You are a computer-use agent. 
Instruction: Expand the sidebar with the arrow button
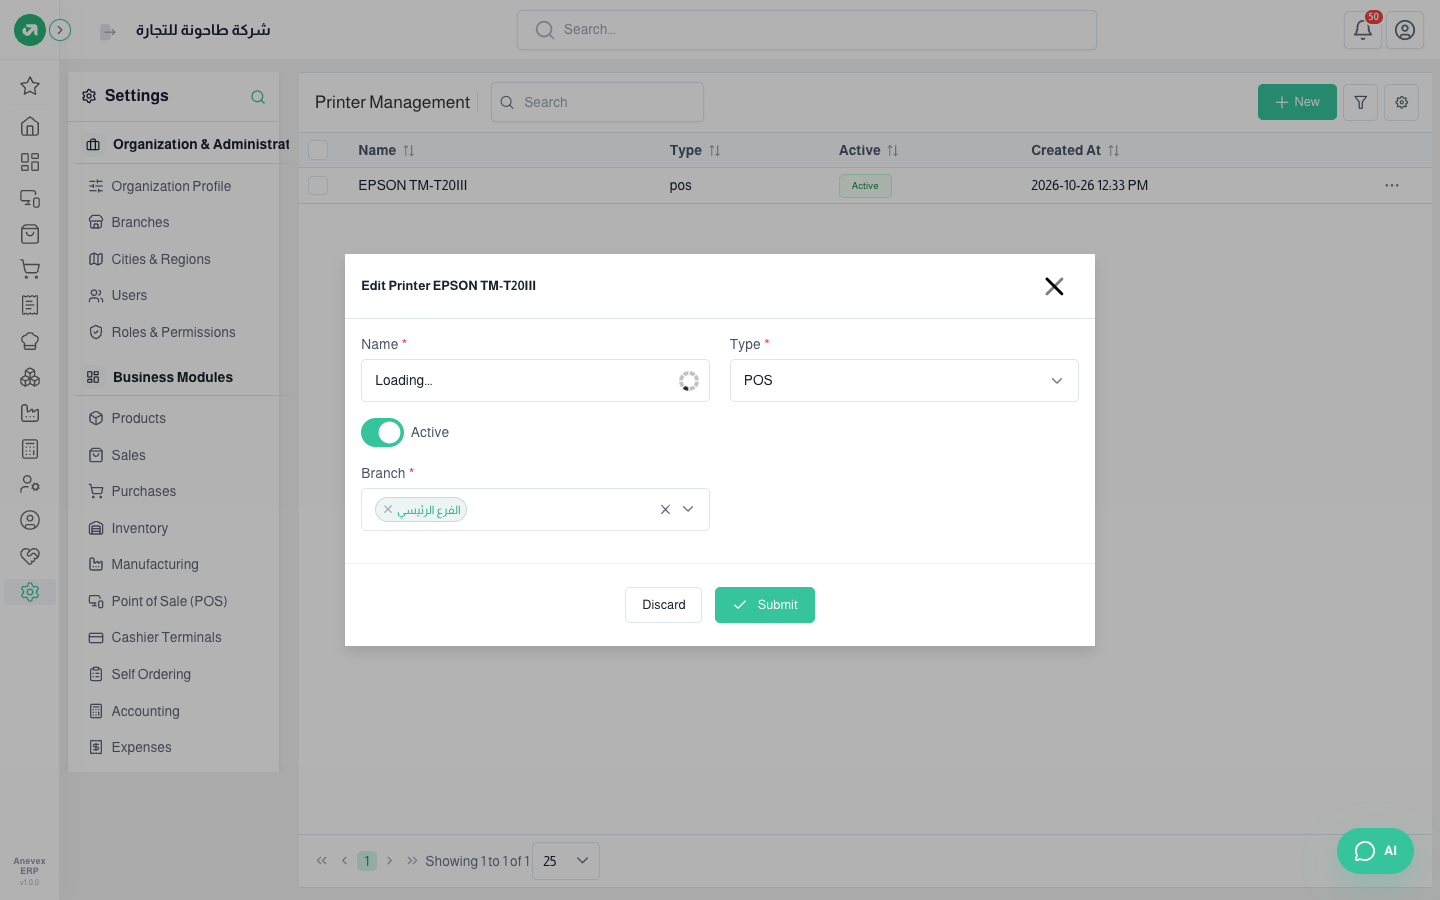(60, 30)
